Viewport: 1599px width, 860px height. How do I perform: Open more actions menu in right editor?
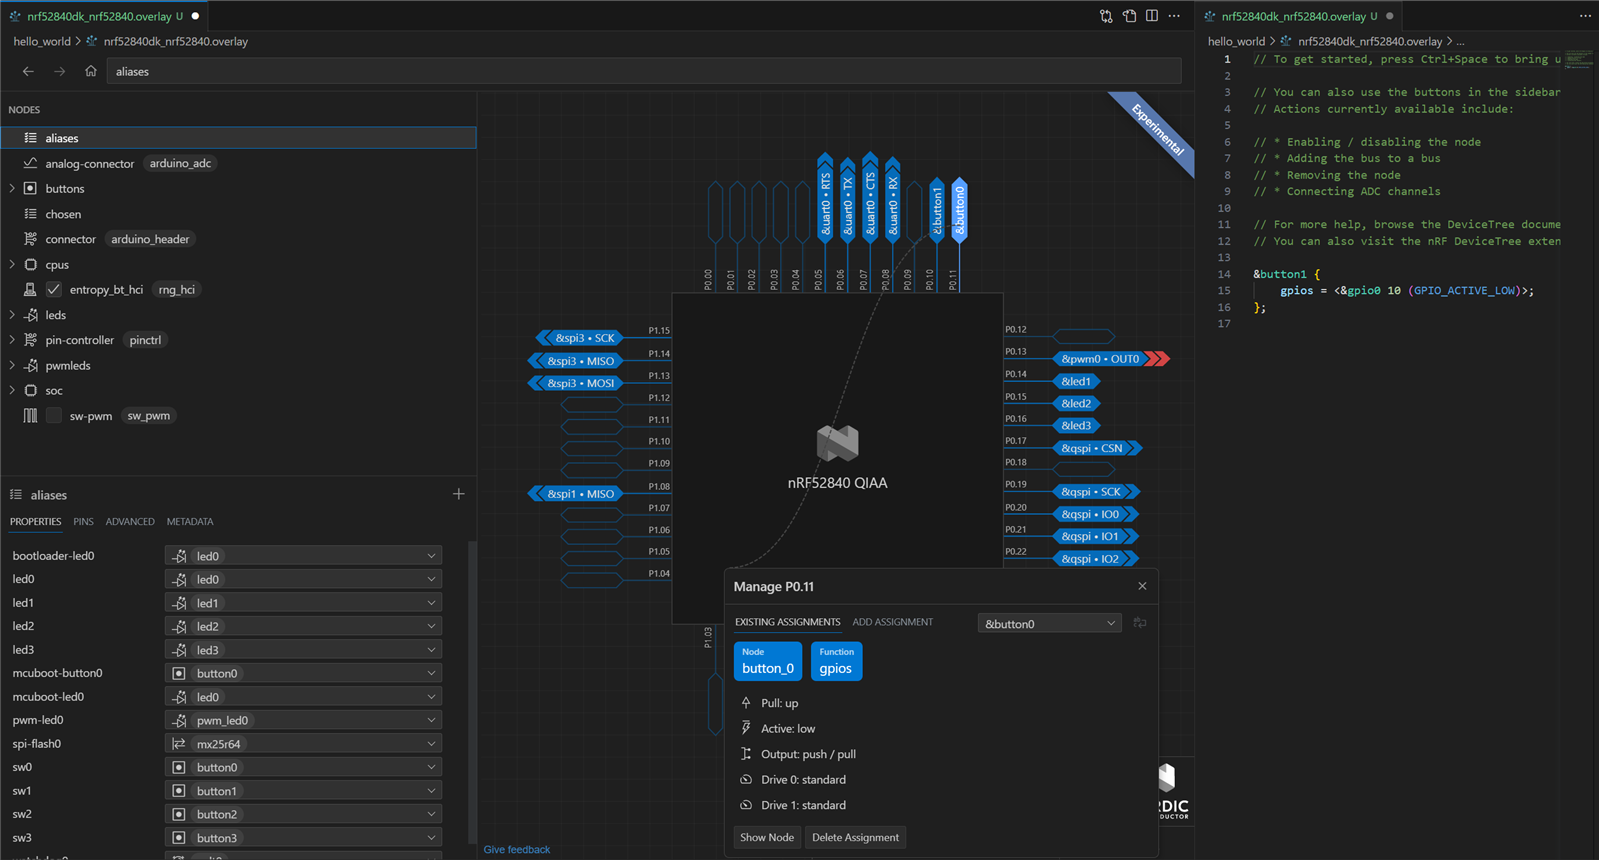coord(1585,16)
